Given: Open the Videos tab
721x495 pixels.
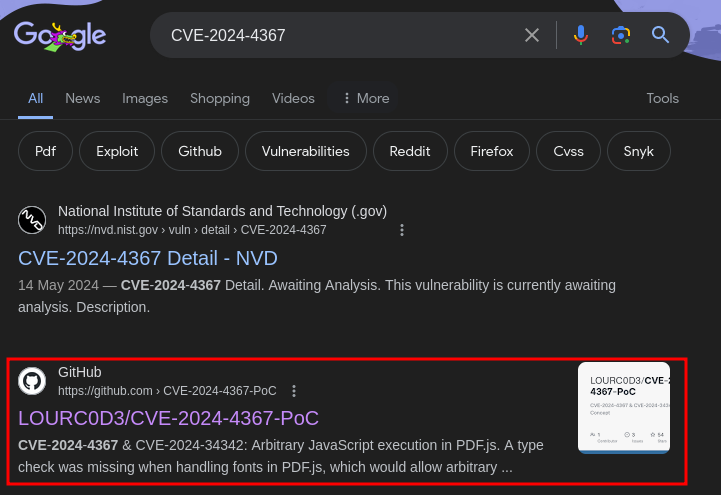Looking at the screenshot, I should tap(293, 98).
